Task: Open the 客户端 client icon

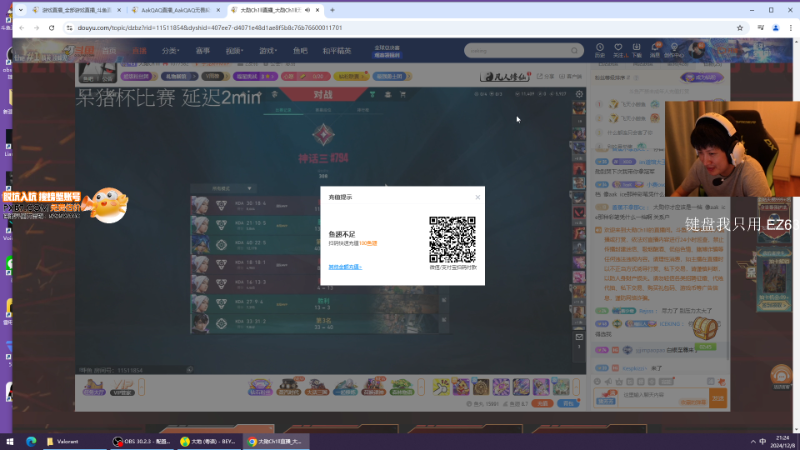Action: [x=570, y=76]
